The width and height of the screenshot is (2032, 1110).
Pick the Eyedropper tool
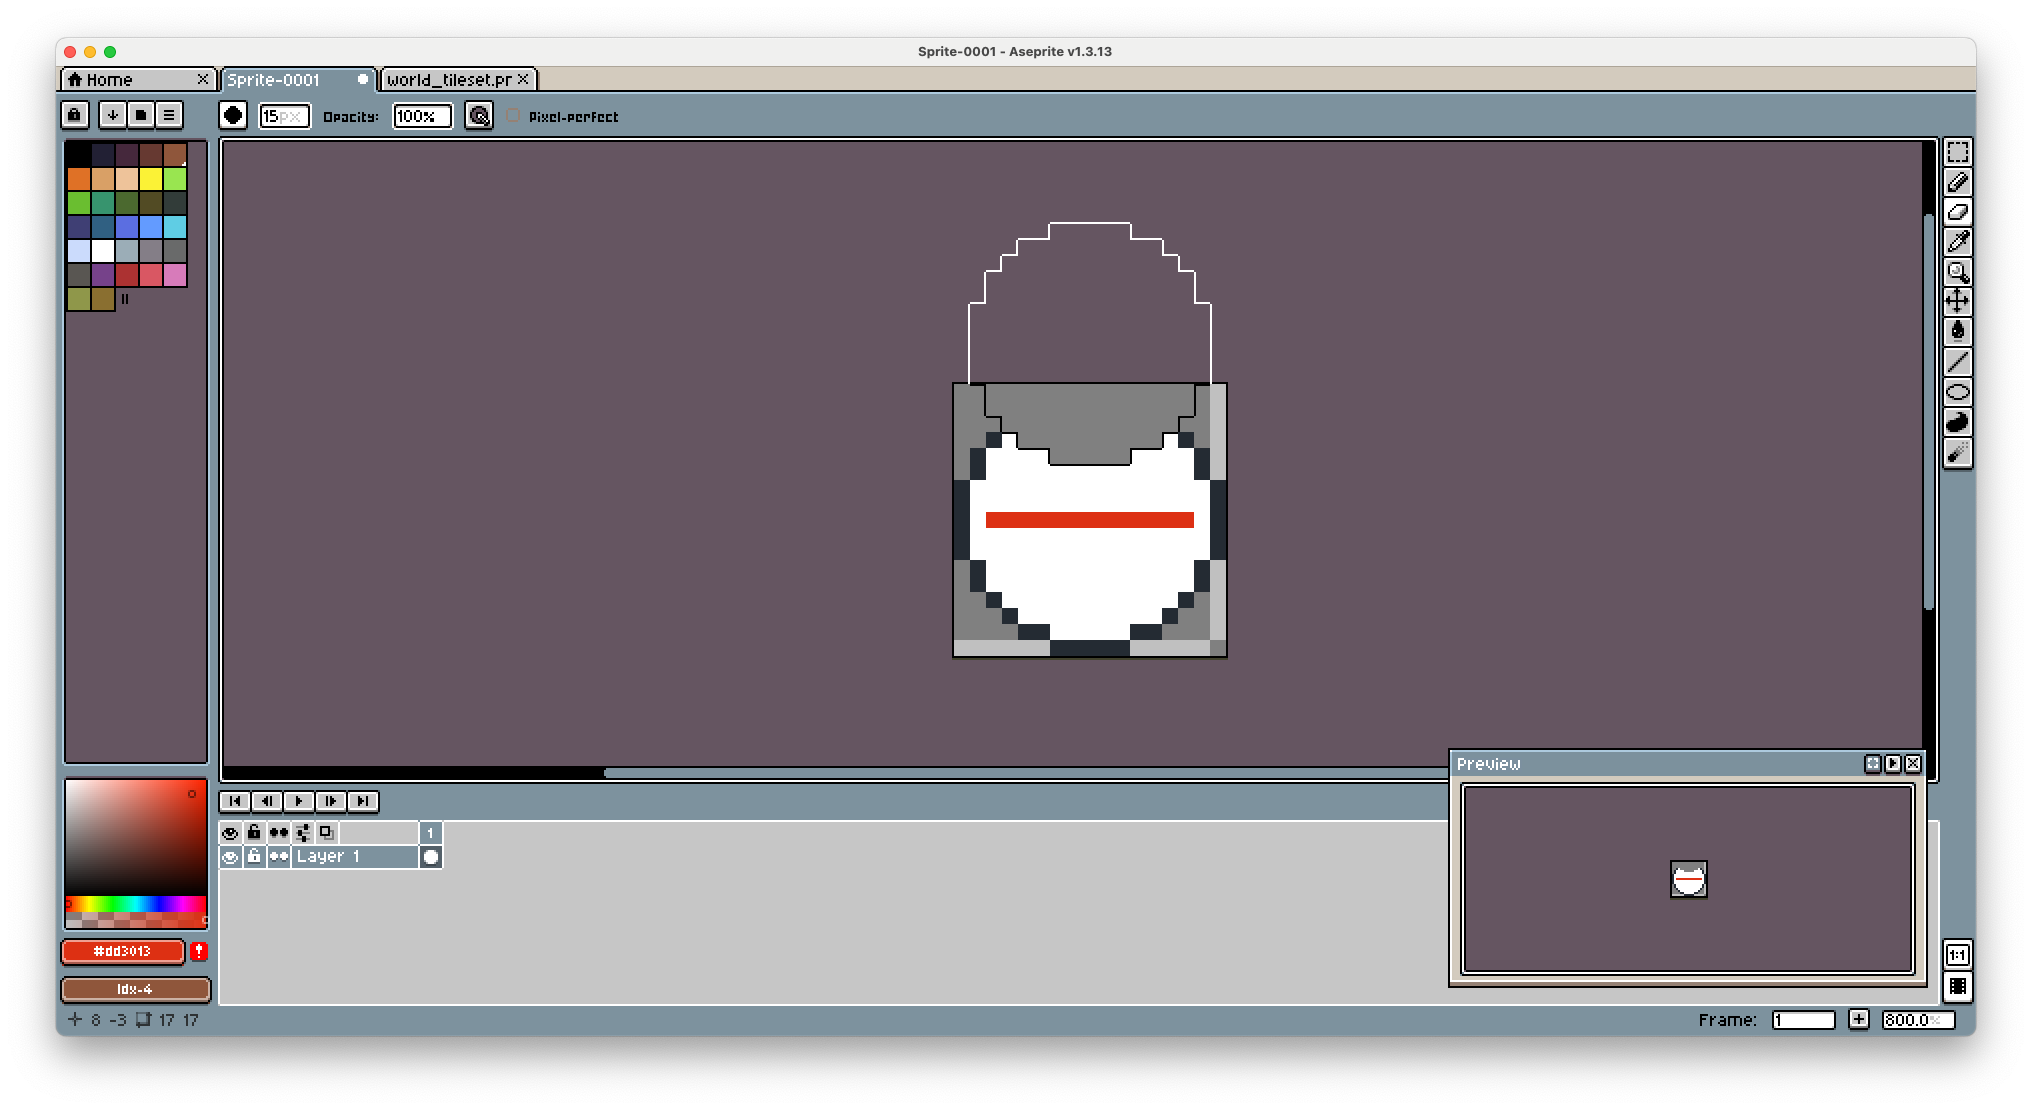click(1957, 241)
